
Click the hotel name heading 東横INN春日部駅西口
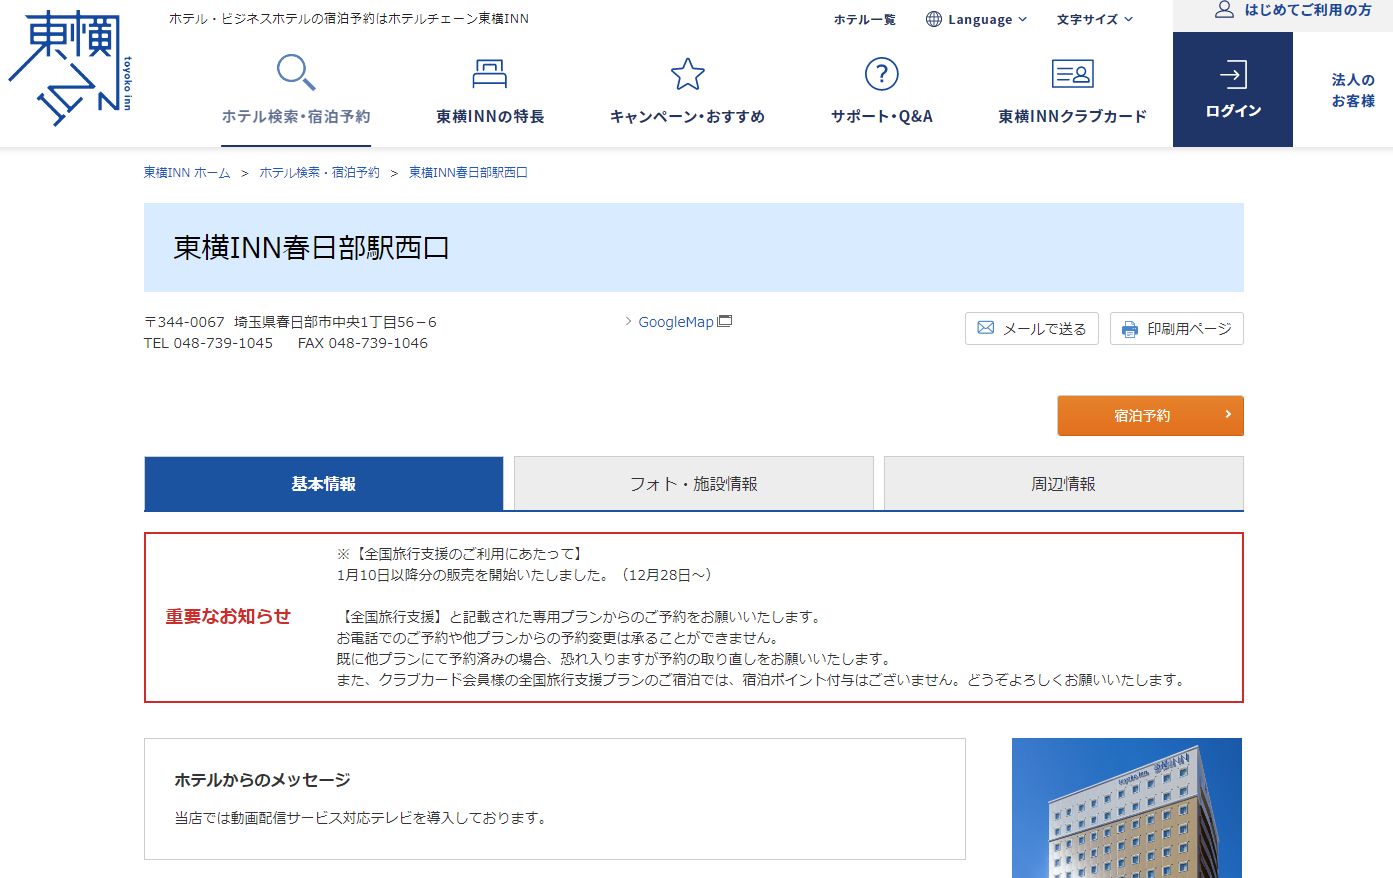[x=311, y=248]
